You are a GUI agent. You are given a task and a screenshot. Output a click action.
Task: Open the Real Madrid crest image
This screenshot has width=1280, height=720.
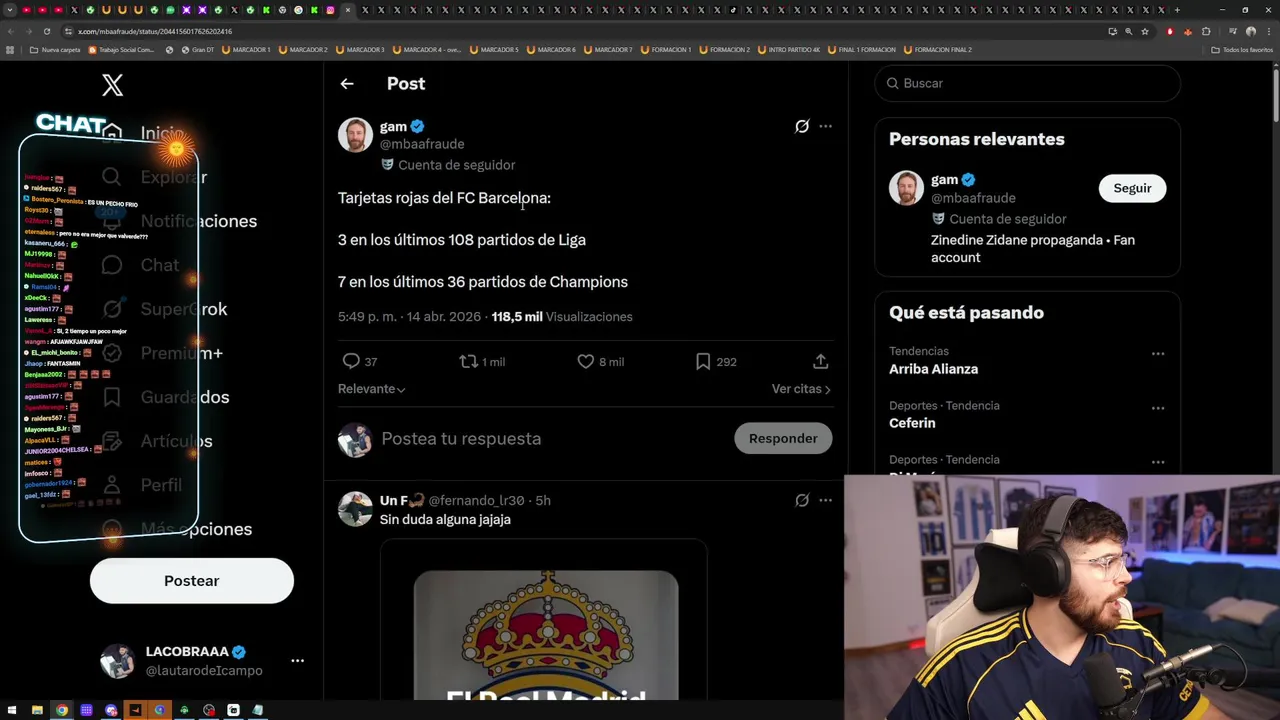(546, 635)
